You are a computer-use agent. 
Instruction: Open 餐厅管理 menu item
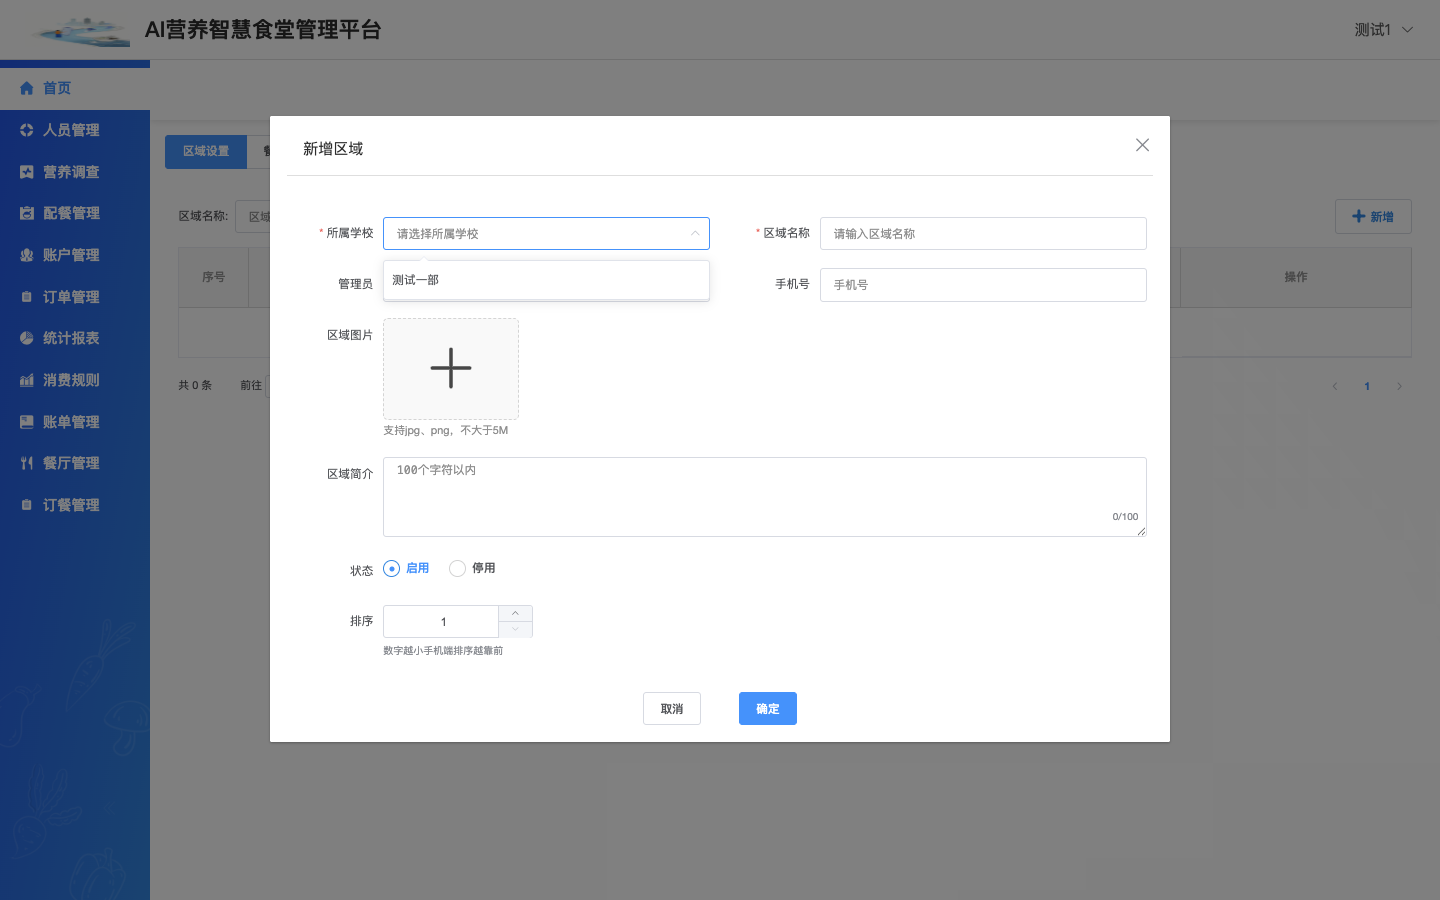click(x=75, y=463)
